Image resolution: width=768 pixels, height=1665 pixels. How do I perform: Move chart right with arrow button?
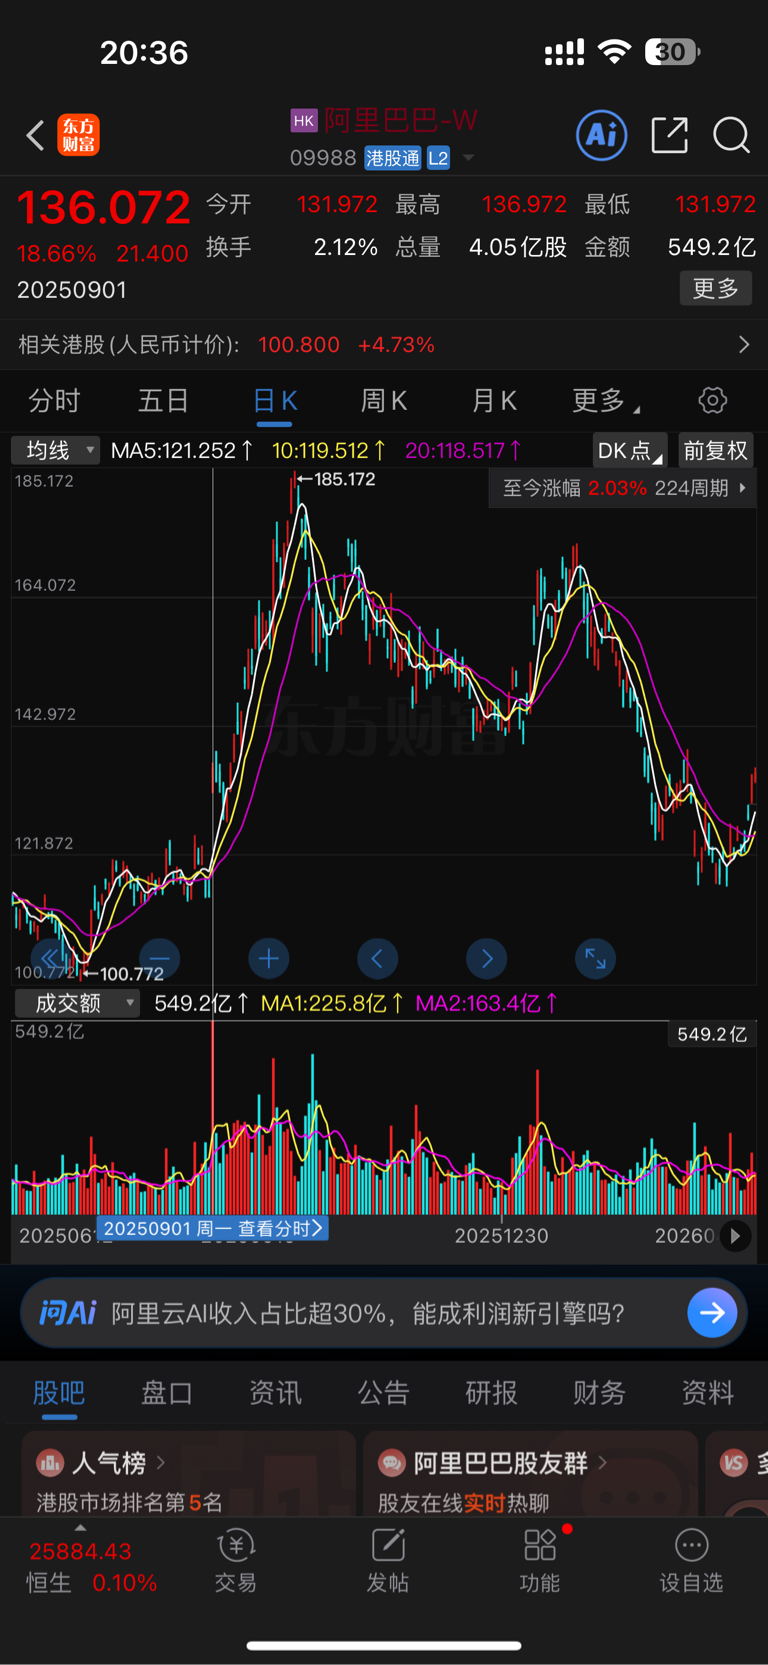(x=487, y=959)
